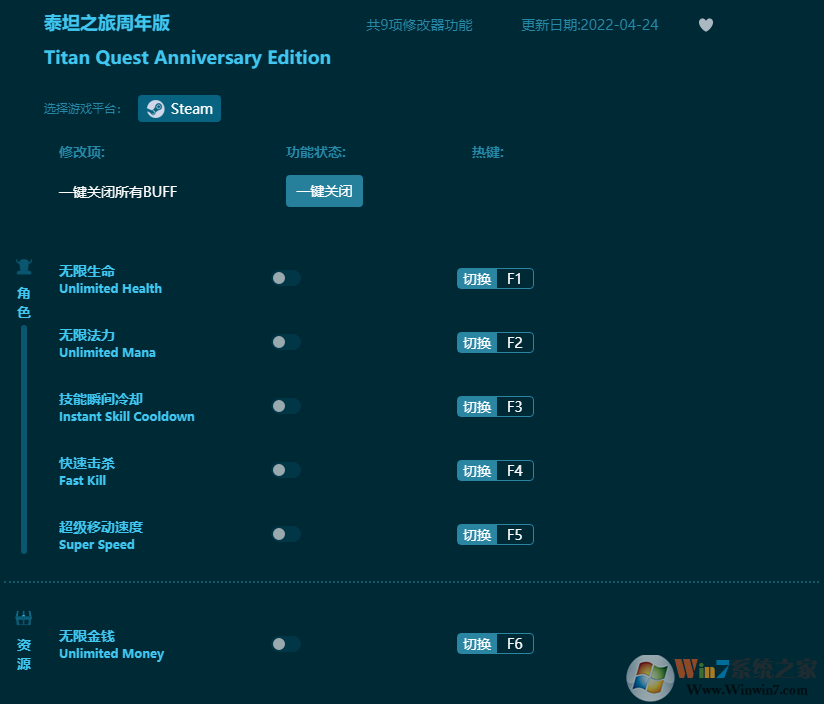Toggle Unlimited Mana switch

click(286, 342)
